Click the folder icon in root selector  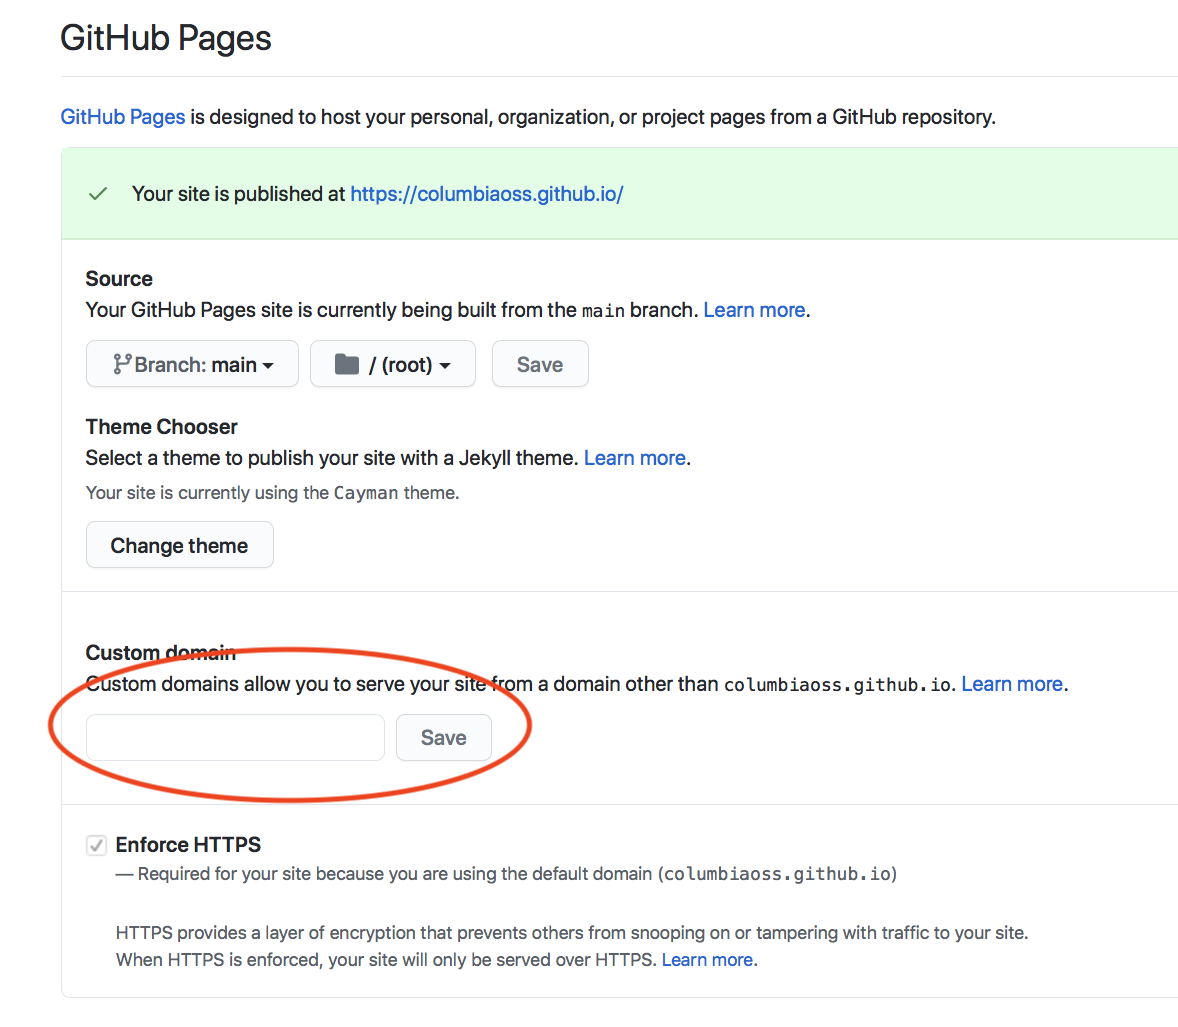(346, 364)
